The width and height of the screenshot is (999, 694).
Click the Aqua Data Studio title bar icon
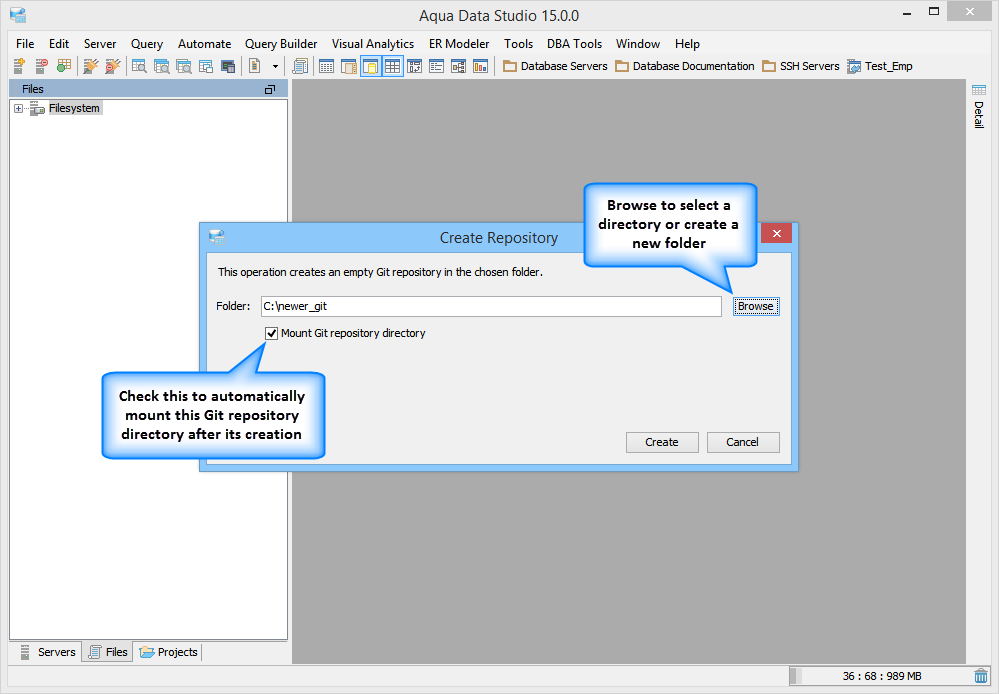(18, 15)
